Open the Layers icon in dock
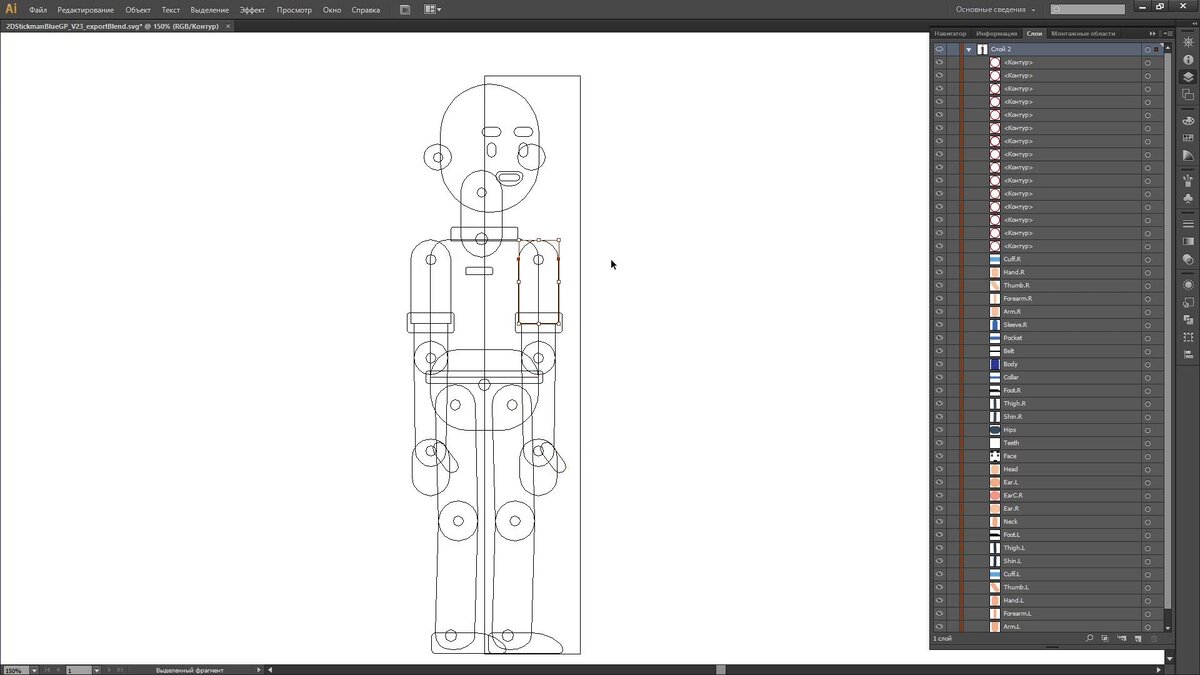 1188,77
